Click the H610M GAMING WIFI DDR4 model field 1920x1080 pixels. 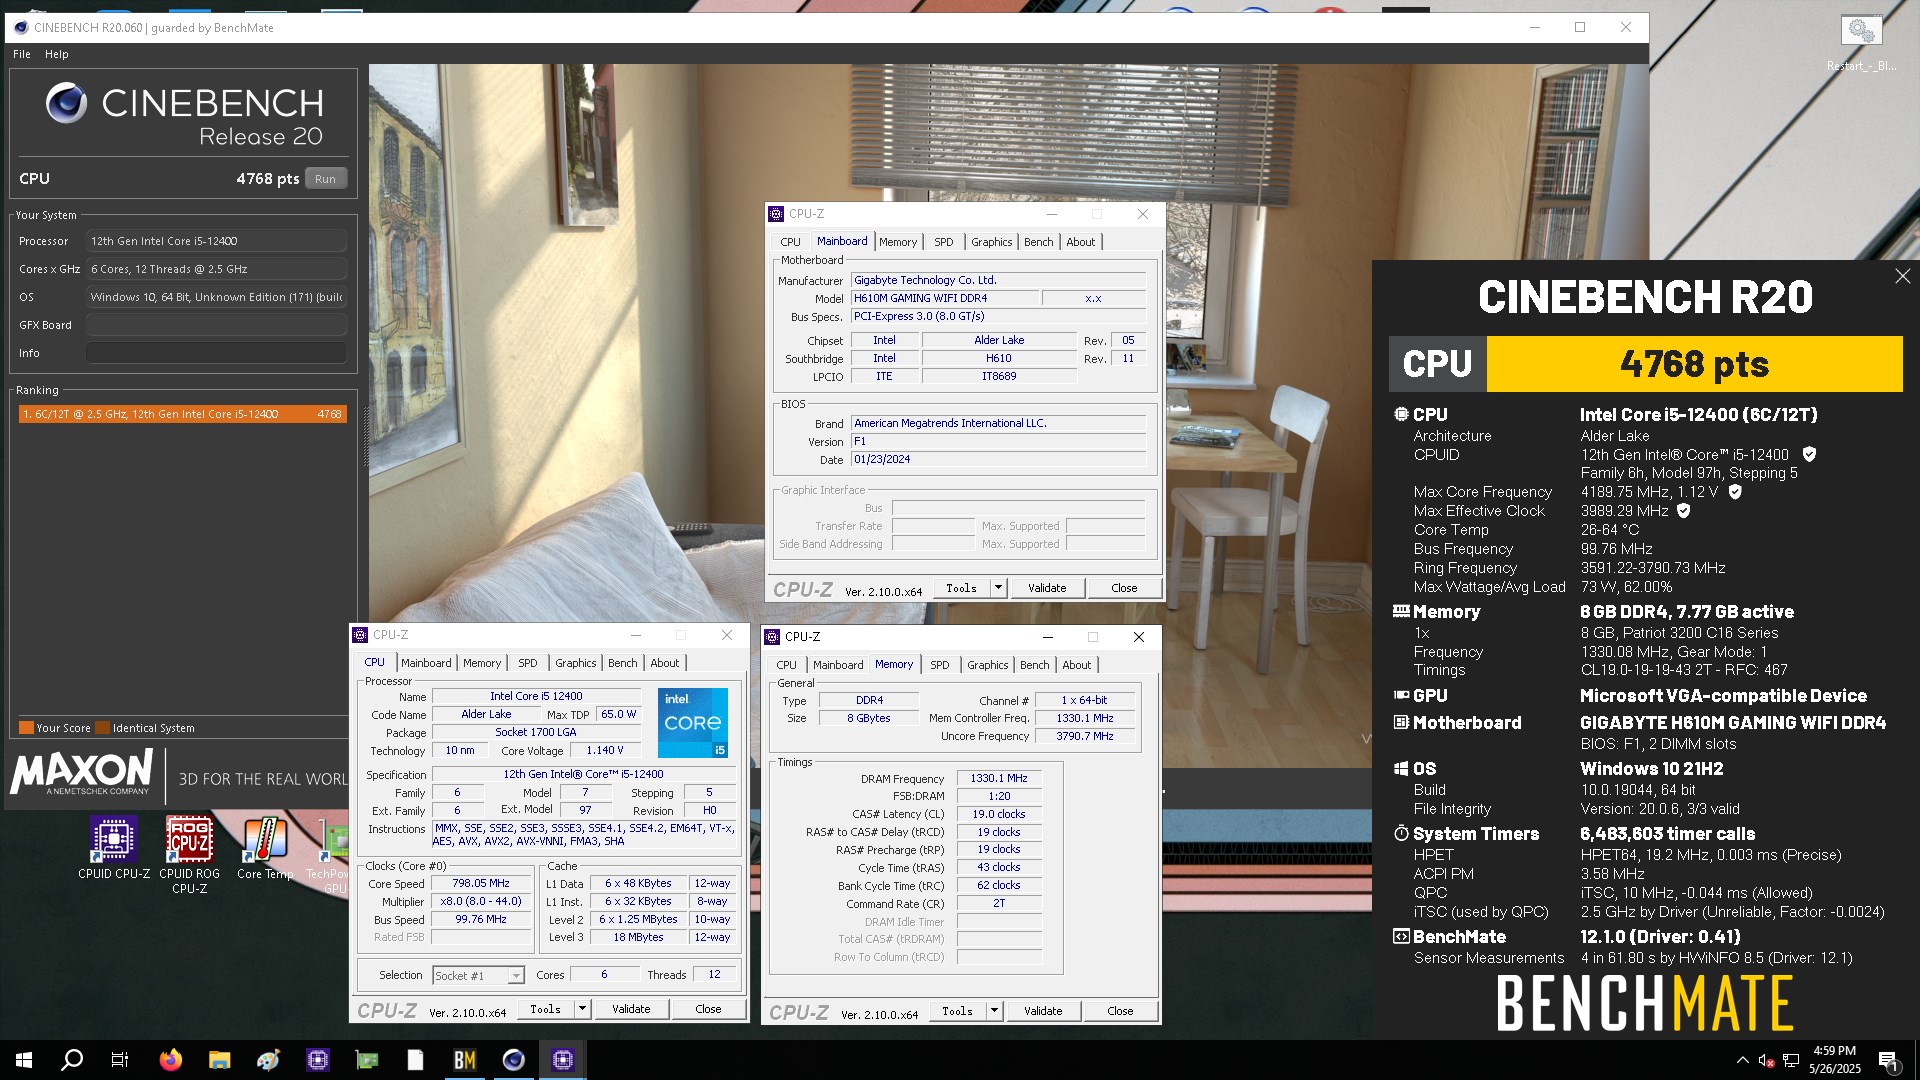tap(944, 298)
